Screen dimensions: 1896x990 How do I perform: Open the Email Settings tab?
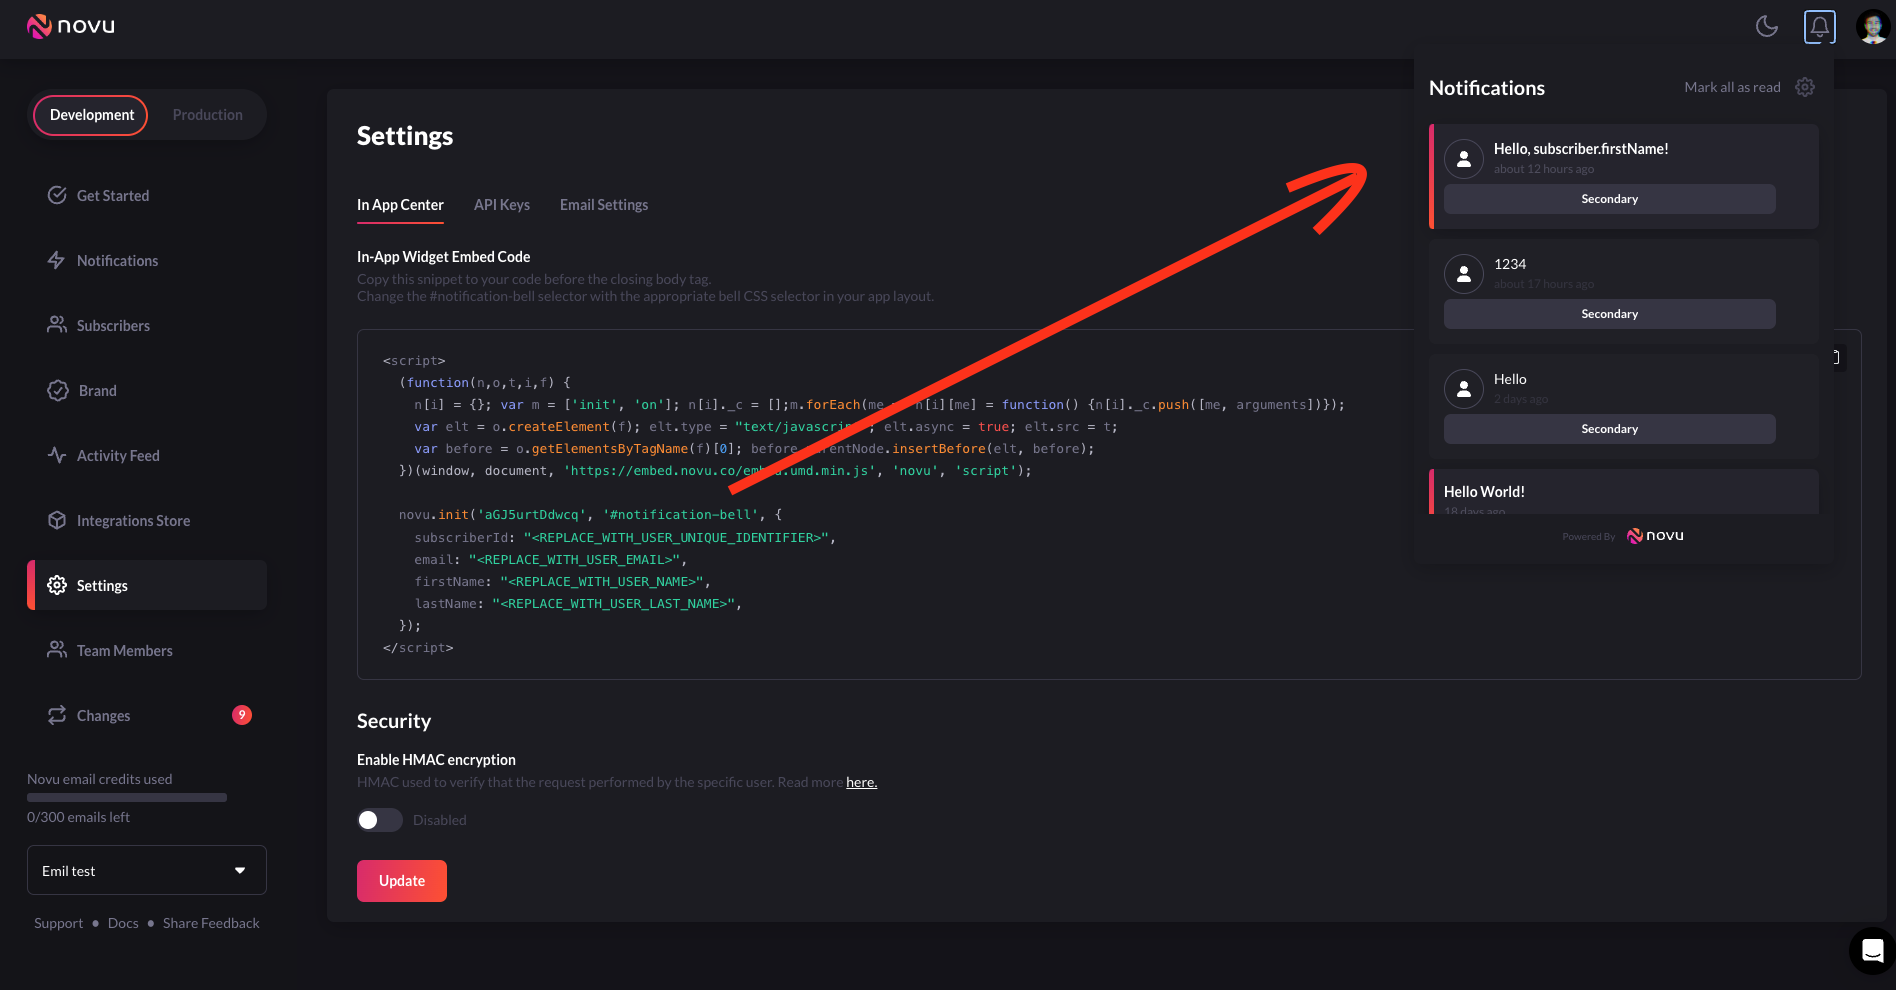click(603, 205)
